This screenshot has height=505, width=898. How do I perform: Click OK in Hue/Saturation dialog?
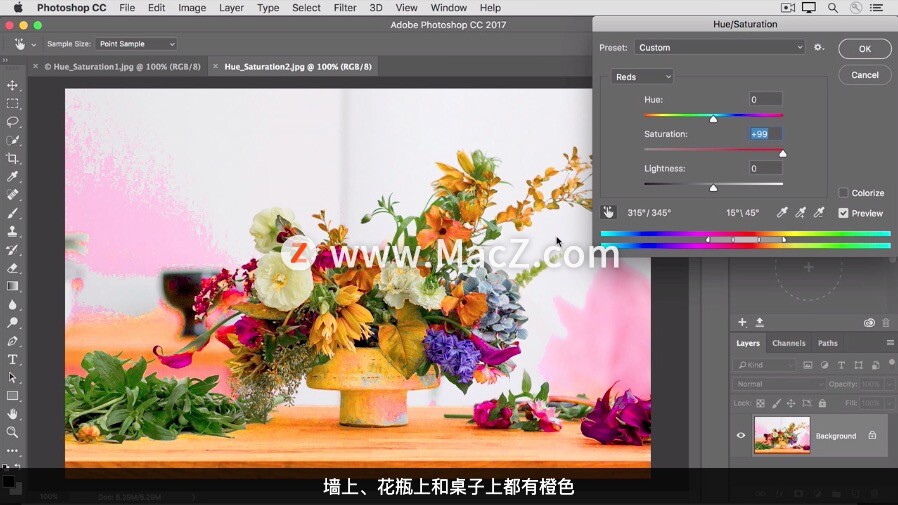(x=865, y=49)
